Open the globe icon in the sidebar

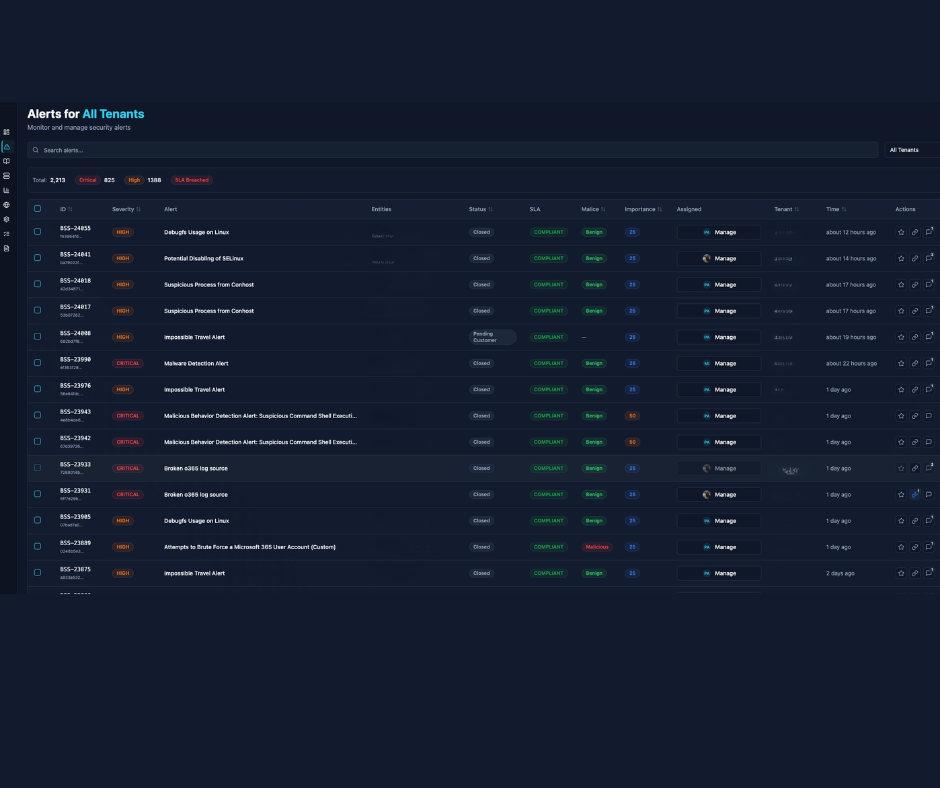[x=6, y=205]
